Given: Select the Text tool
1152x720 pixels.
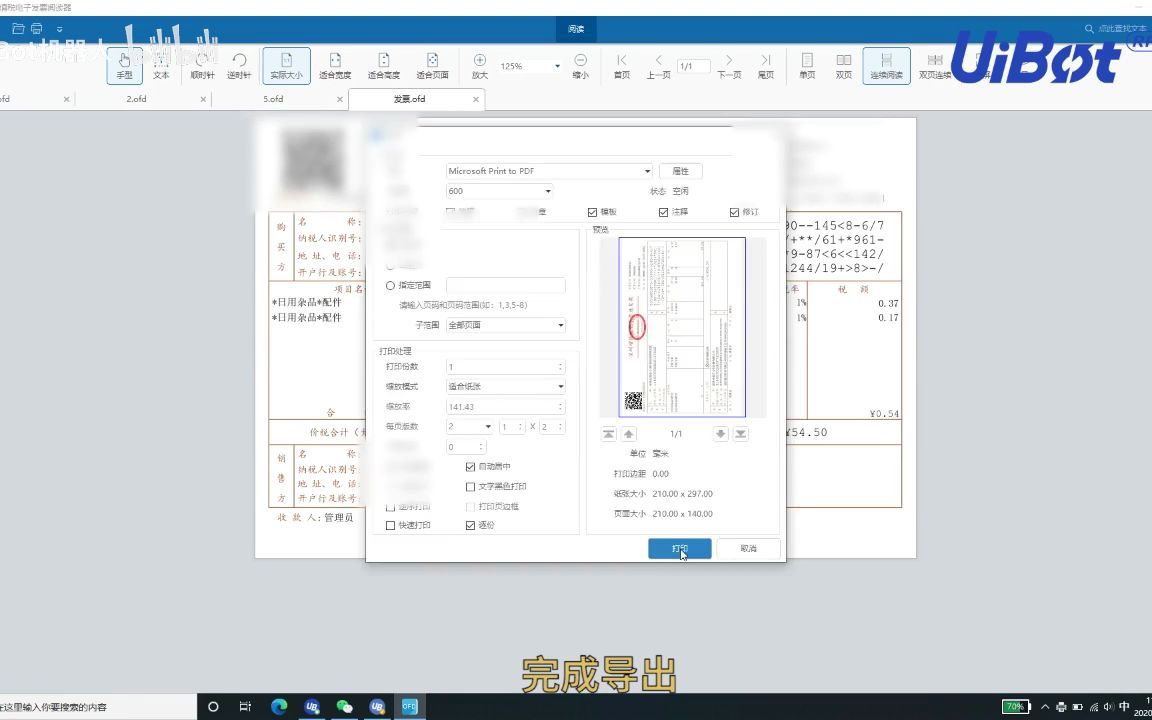Looking at the screenshot, I should (161, 66).
